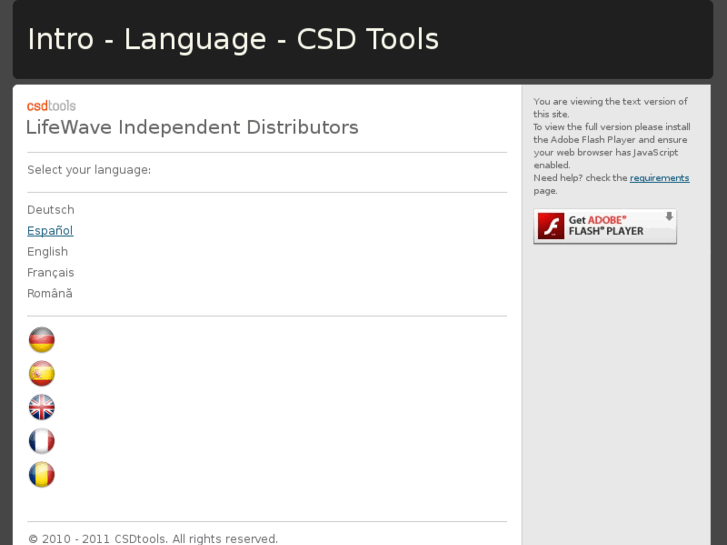727x545 pixels.
Task: Choose the French flag icon
Action: point(42,441)
